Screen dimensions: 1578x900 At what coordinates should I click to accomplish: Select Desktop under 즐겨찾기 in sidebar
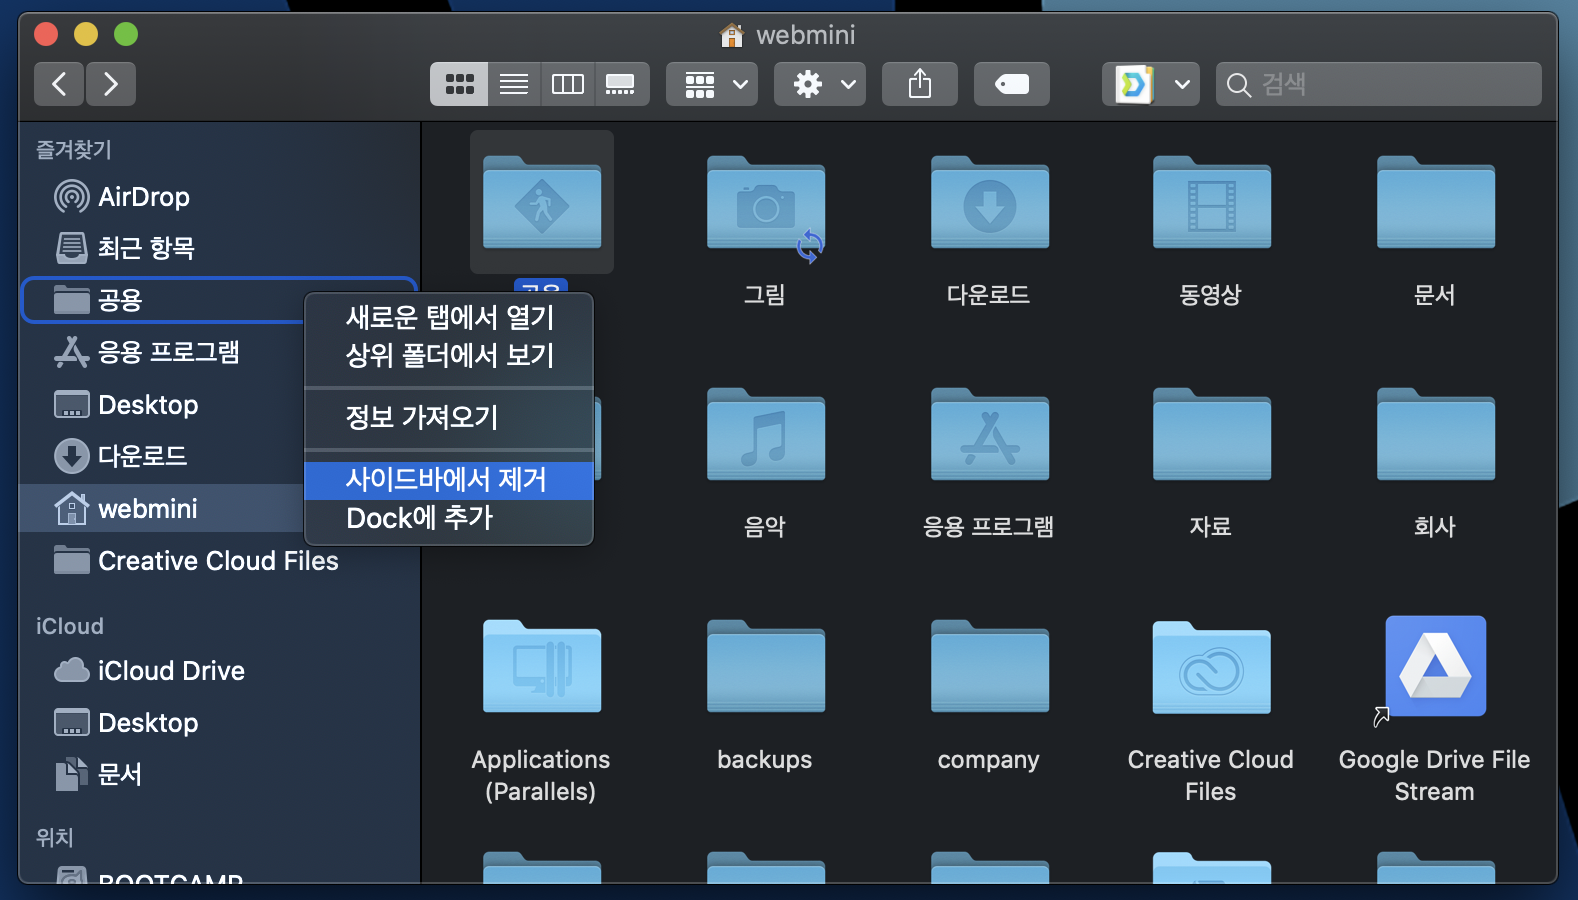[163, 405]
